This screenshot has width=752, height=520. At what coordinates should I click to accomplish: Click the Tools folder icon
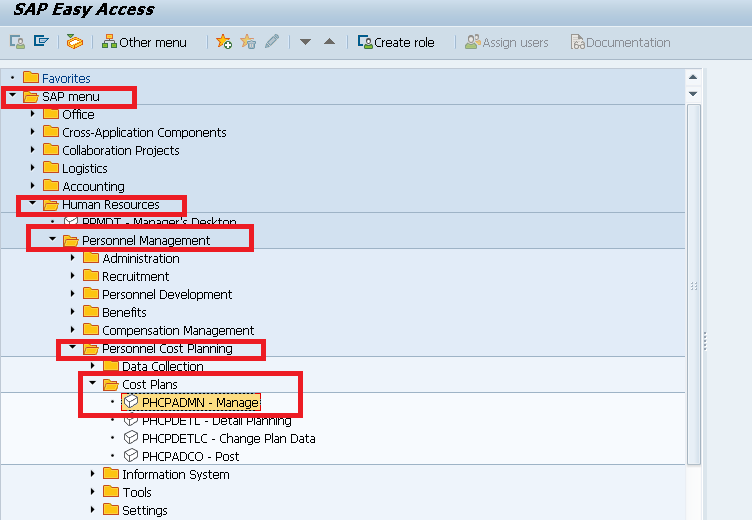point(111,492)
